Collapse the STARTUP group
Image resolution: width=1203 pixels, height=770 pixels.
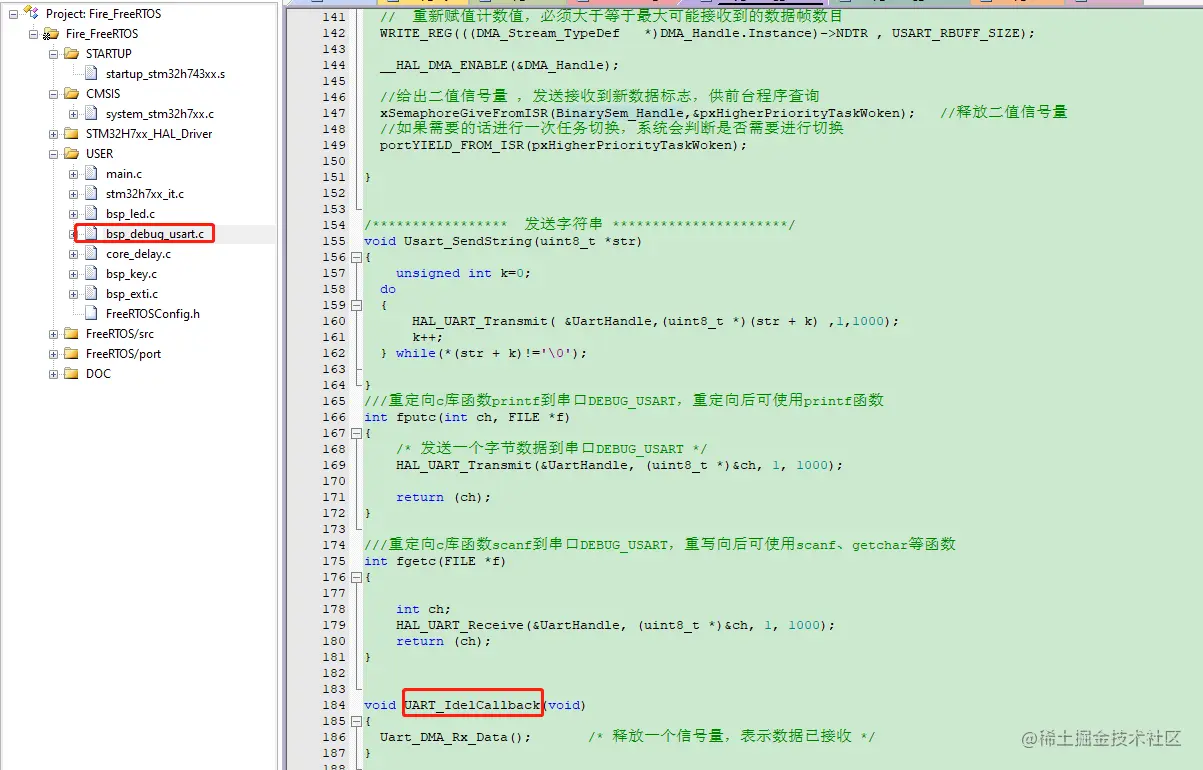[54, 53]
